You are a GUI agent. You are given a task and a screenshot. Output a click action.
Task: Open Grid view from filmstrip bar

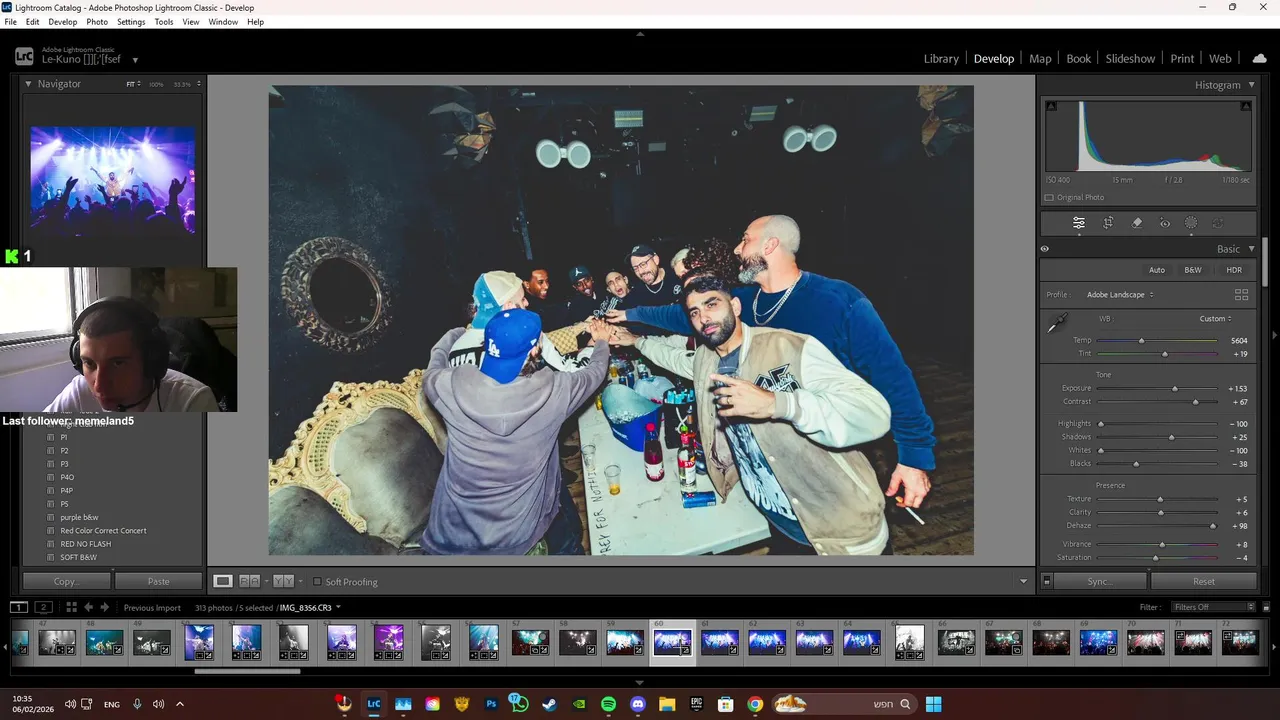(71, 607)
